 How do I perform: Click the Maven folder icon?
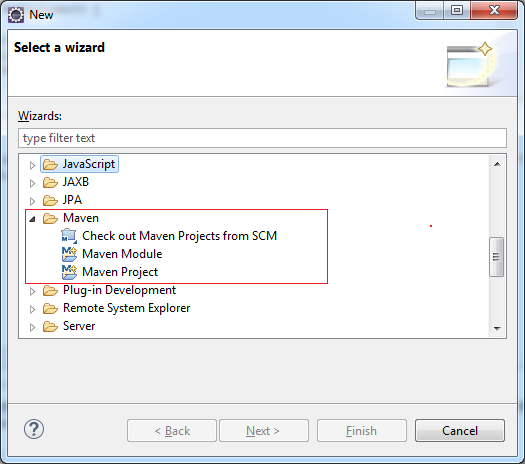(x=51, y=218)
